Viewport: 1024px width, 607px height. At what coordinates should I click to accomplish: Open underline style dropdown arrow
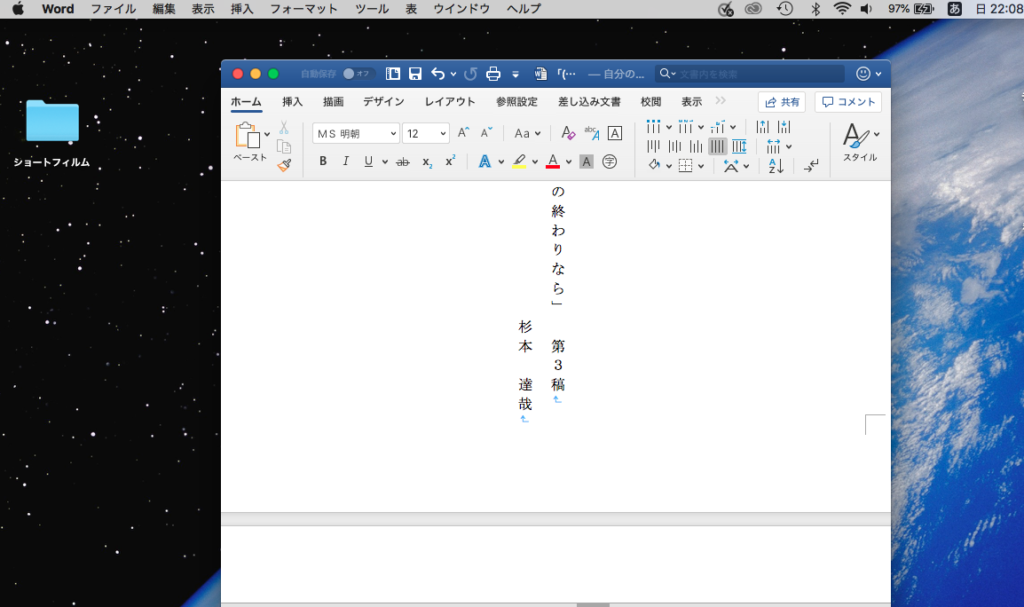click(x=385, y=162)
